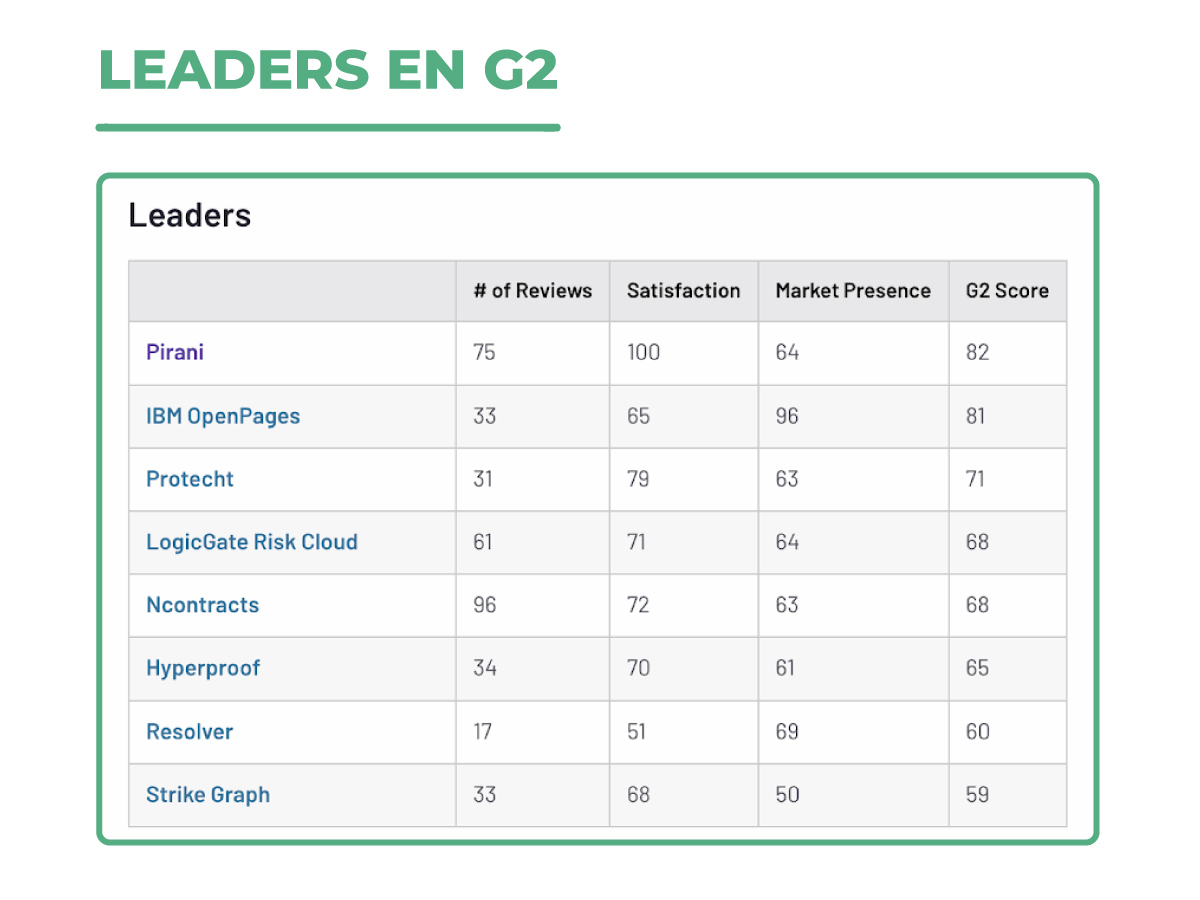Image resolution: width=1200 pixels, height=900 pixels.
Task: Select IBM OpenPages Market Presence value 96
Action: coord(787,416)
